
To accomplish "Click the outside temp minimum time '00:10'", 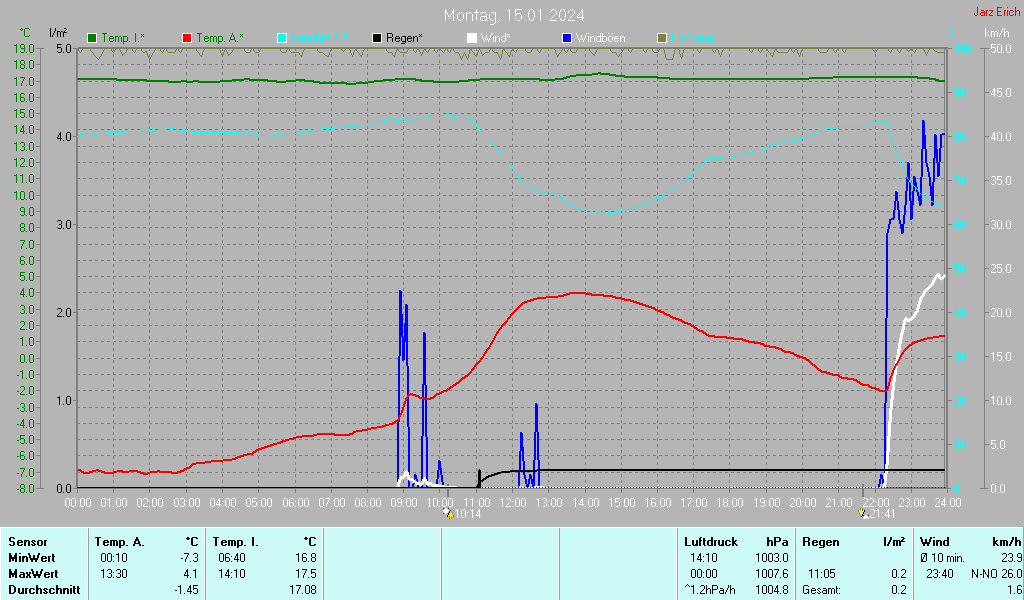I will click(114, 558).
